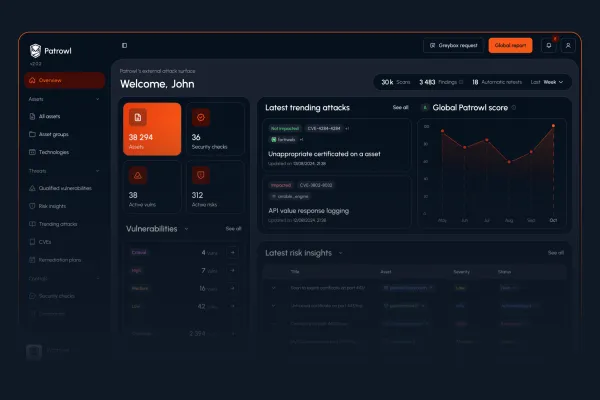Open the Last Week period dropdown
The image size is (600, 400).
click(547, 81)
